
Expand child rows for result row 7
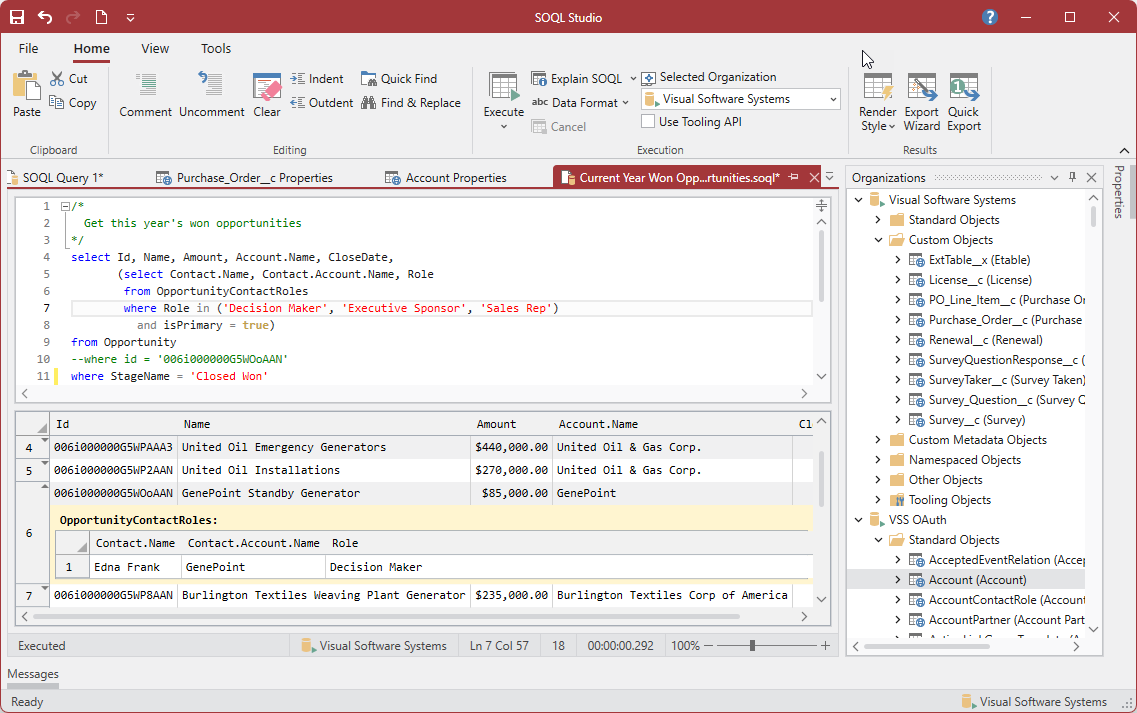(44, 588)
